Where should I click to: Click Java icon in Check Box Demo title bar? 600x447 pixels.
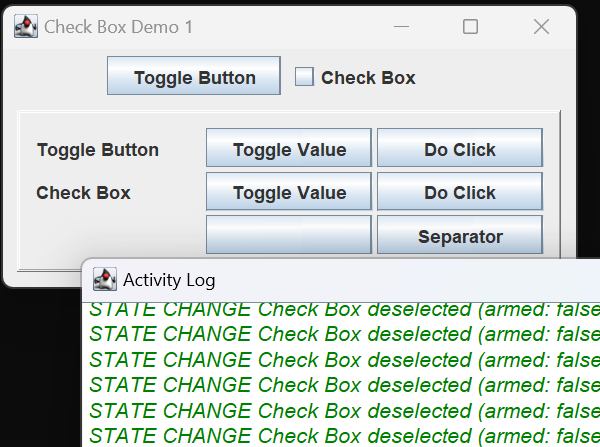pyautogui.click(x=26, y=27)
